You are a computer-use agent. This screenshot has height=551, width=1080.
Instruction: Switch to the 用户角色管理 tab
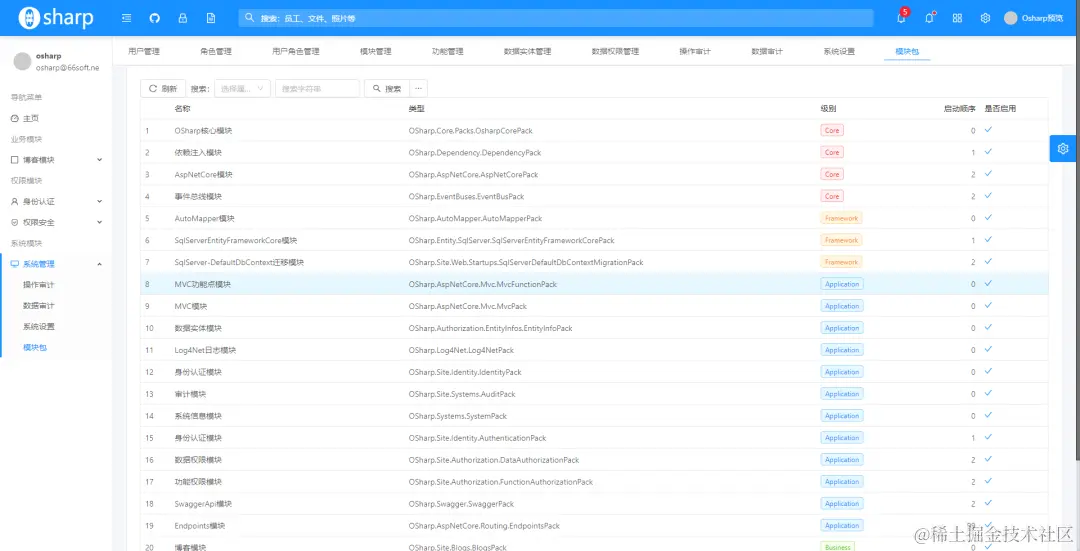[x=295, y=52]
